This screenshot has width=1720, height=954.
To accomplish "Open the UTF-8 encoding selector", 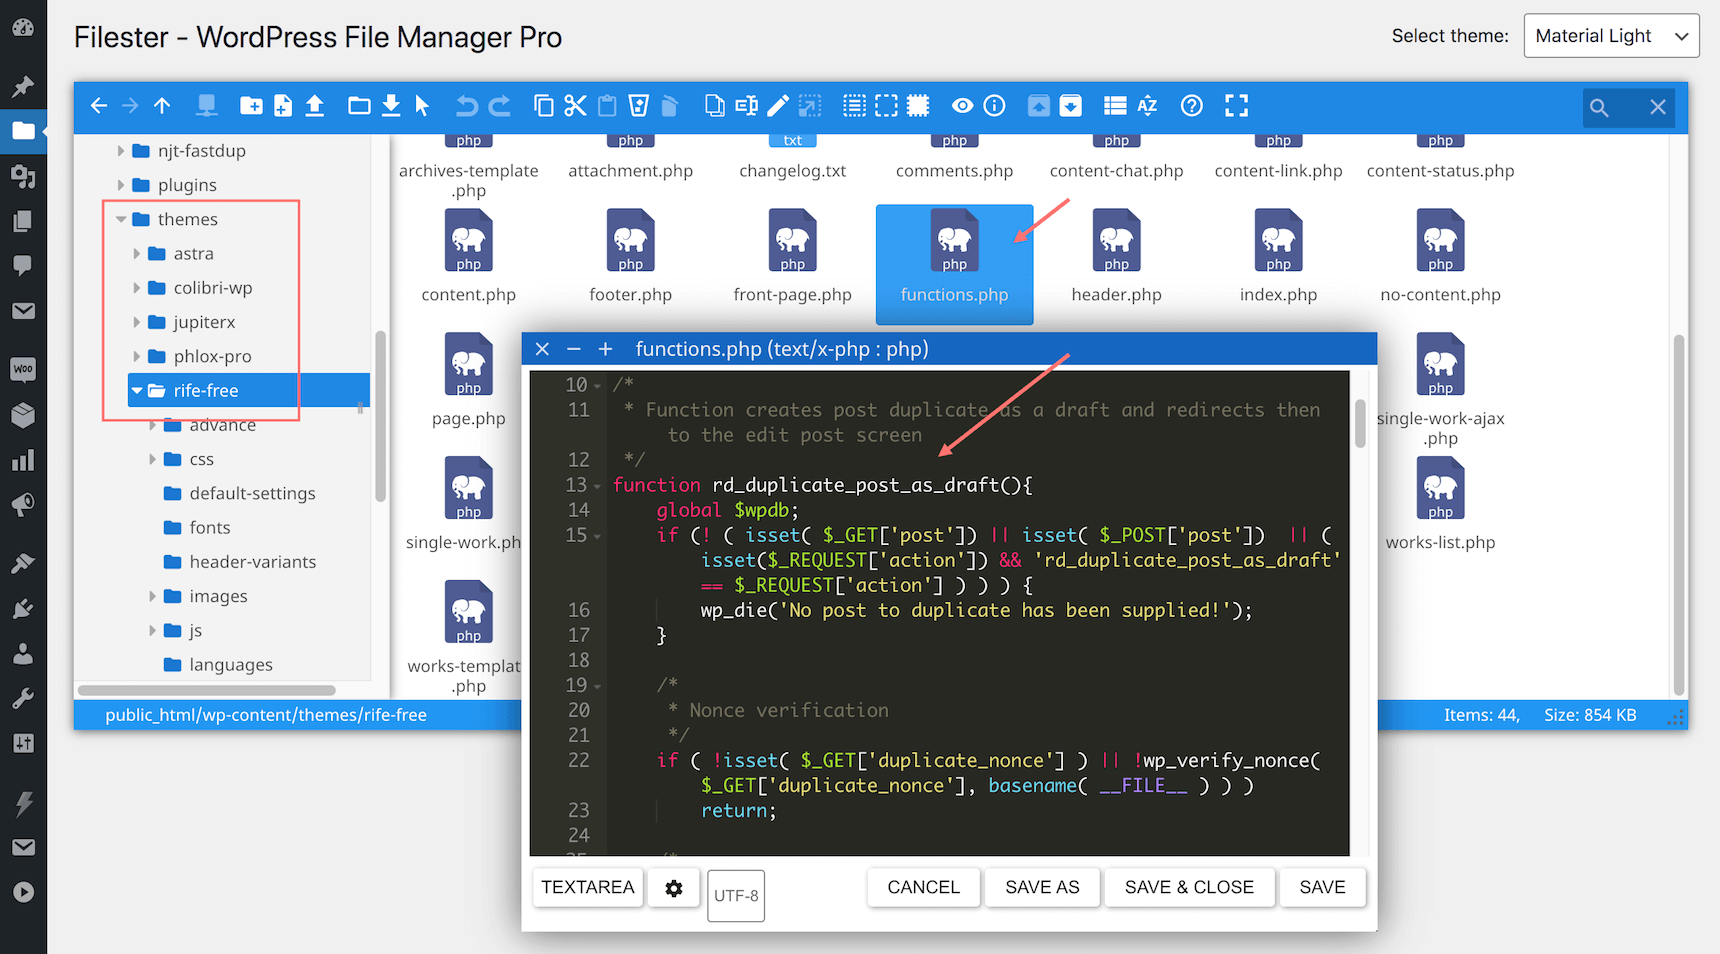I will click(736, 896).
